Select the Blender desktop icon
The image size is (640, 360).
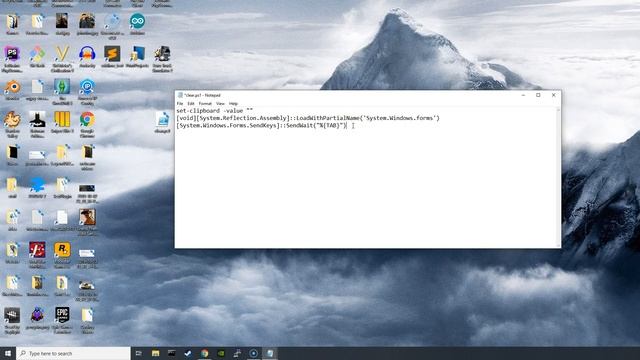[x=12, y=89]
